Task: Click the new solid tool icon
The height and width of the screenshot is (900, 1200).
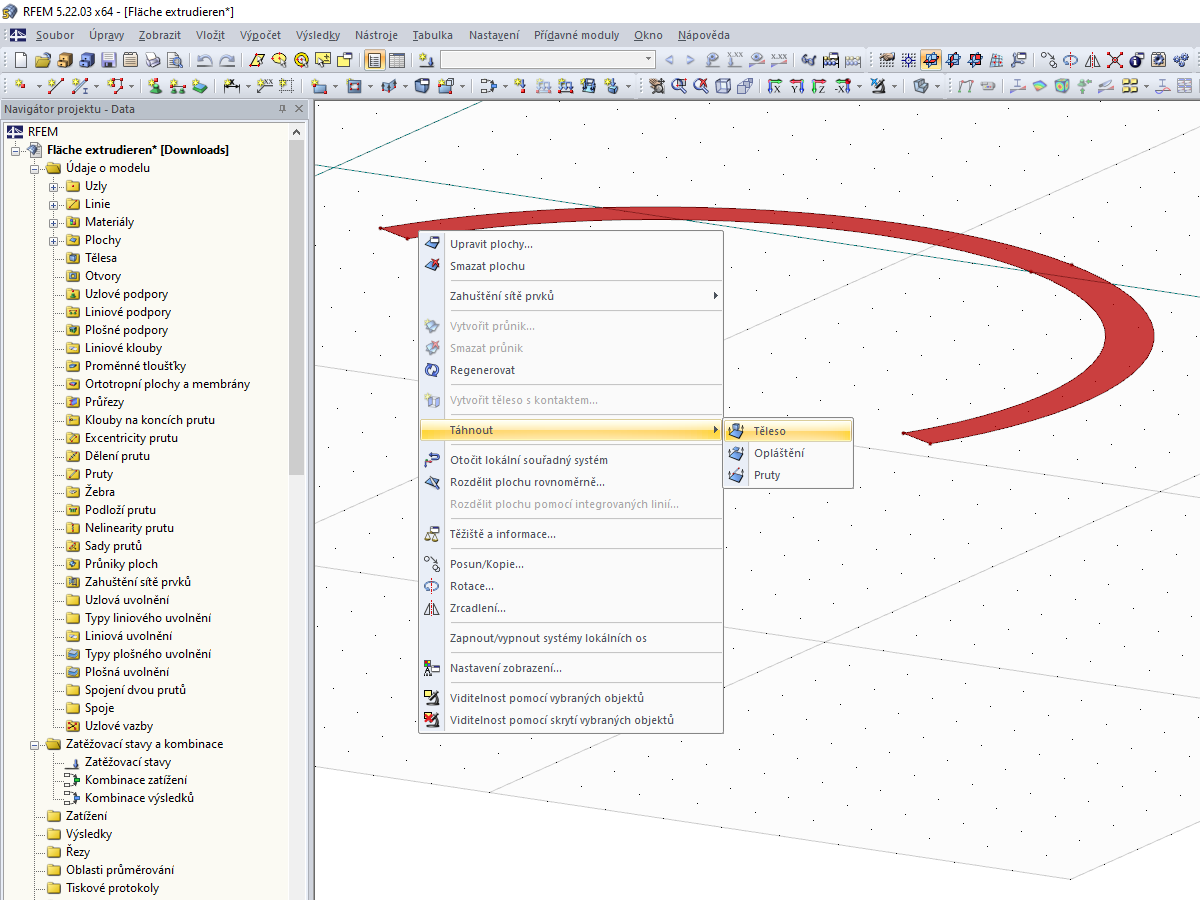Action: point(423,86)
